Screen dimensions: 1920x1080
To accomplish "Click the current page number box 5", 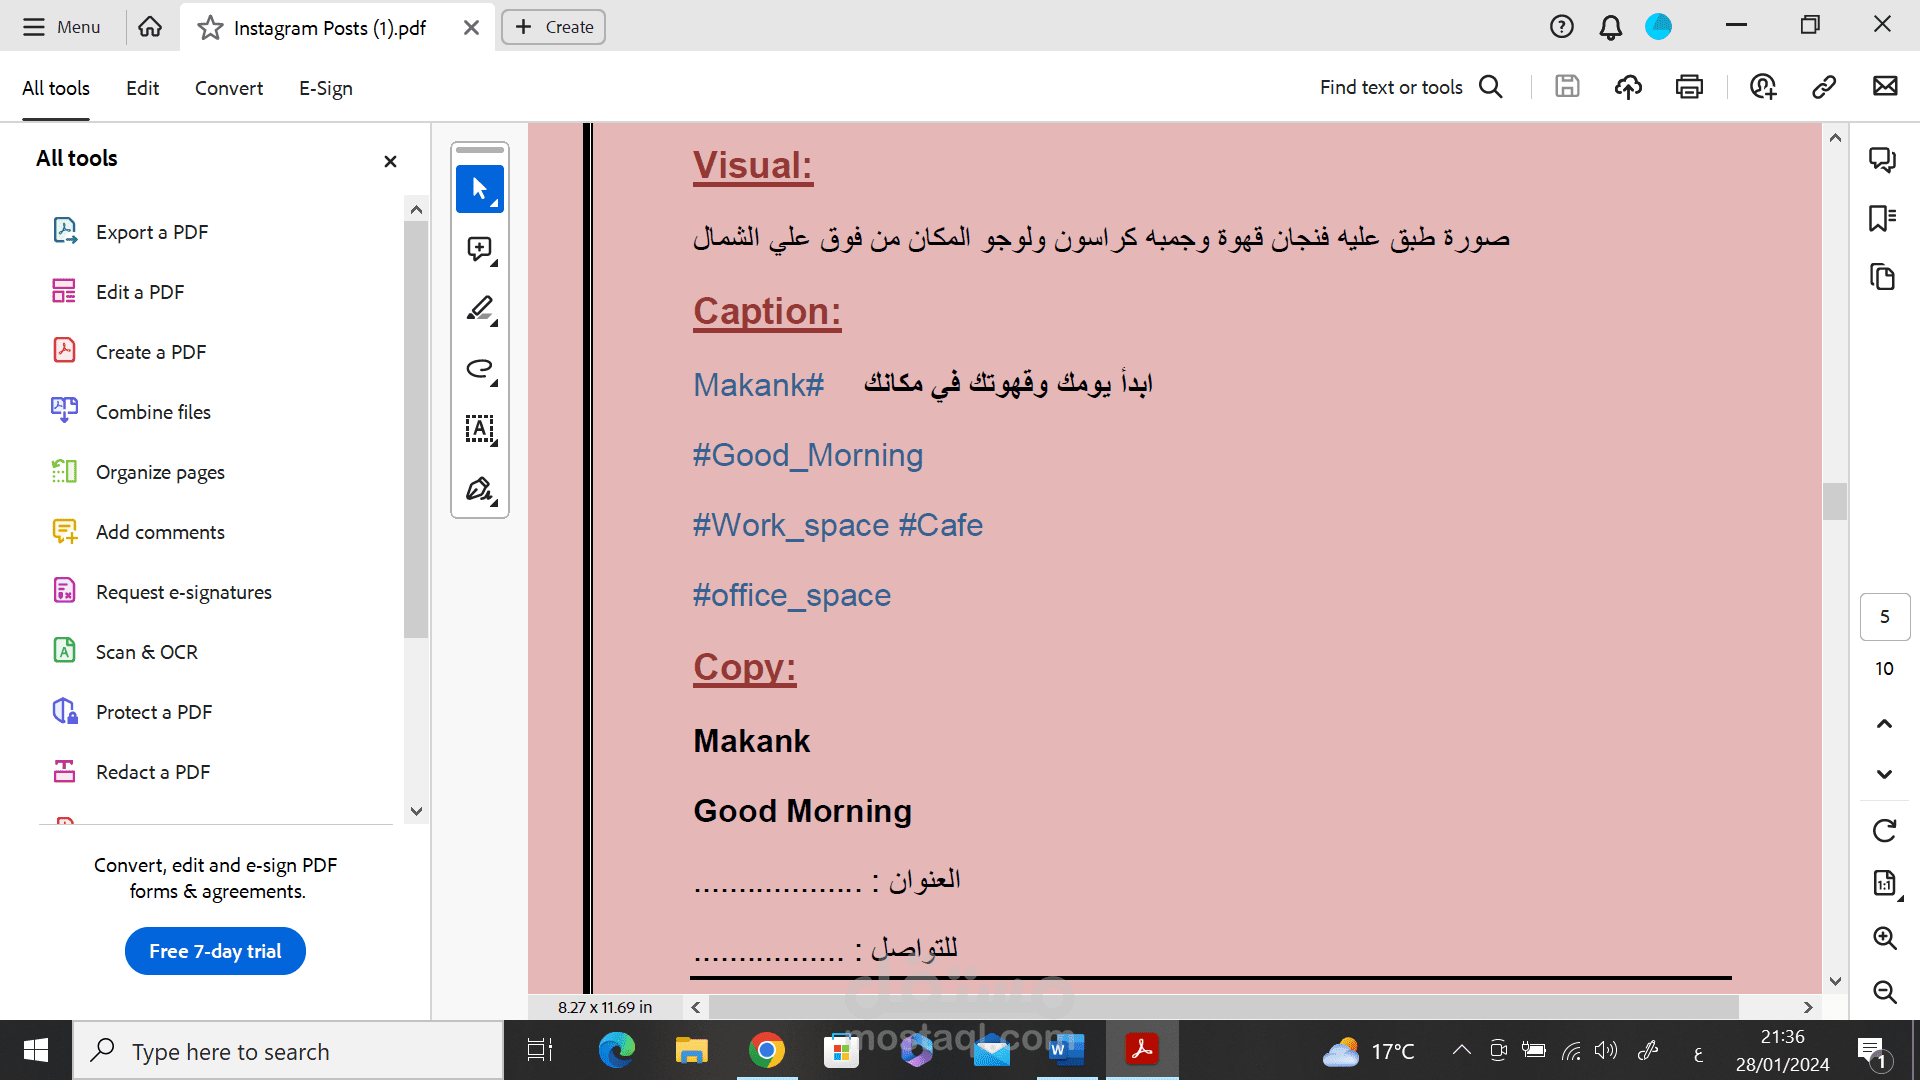I will click(x=1884, y=616).
